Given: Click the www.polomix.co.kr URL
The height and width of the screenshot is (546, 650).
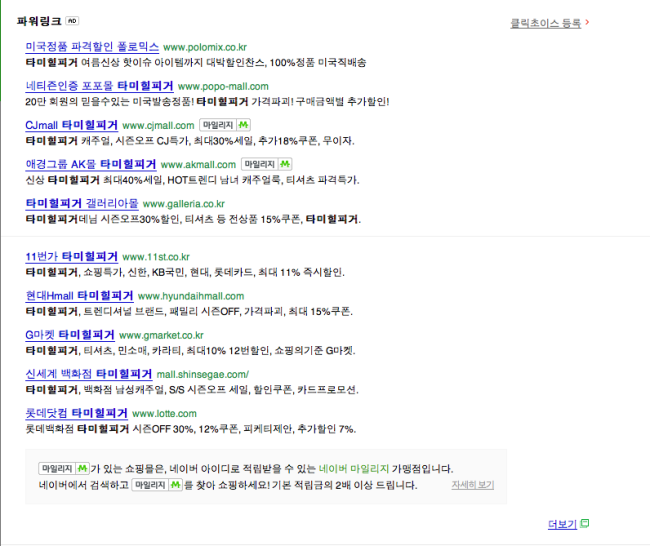Looking at the screenshot, I should [205, 47].
